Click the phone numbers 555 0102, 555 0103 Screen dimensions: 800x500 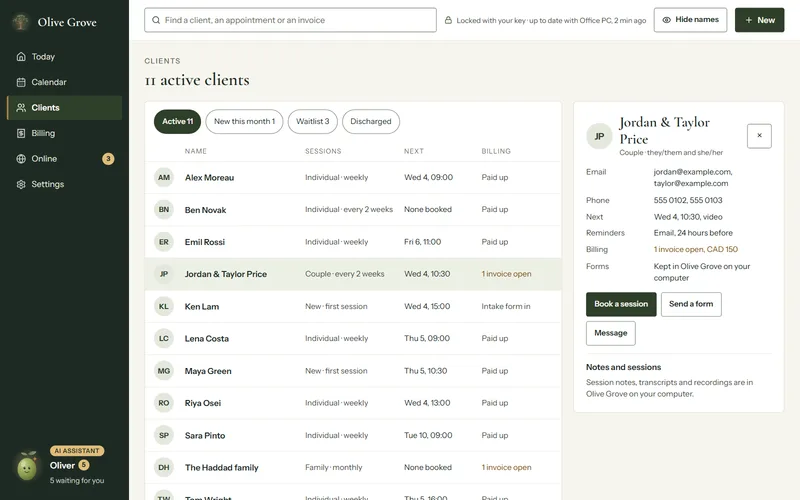coord(688,200)
